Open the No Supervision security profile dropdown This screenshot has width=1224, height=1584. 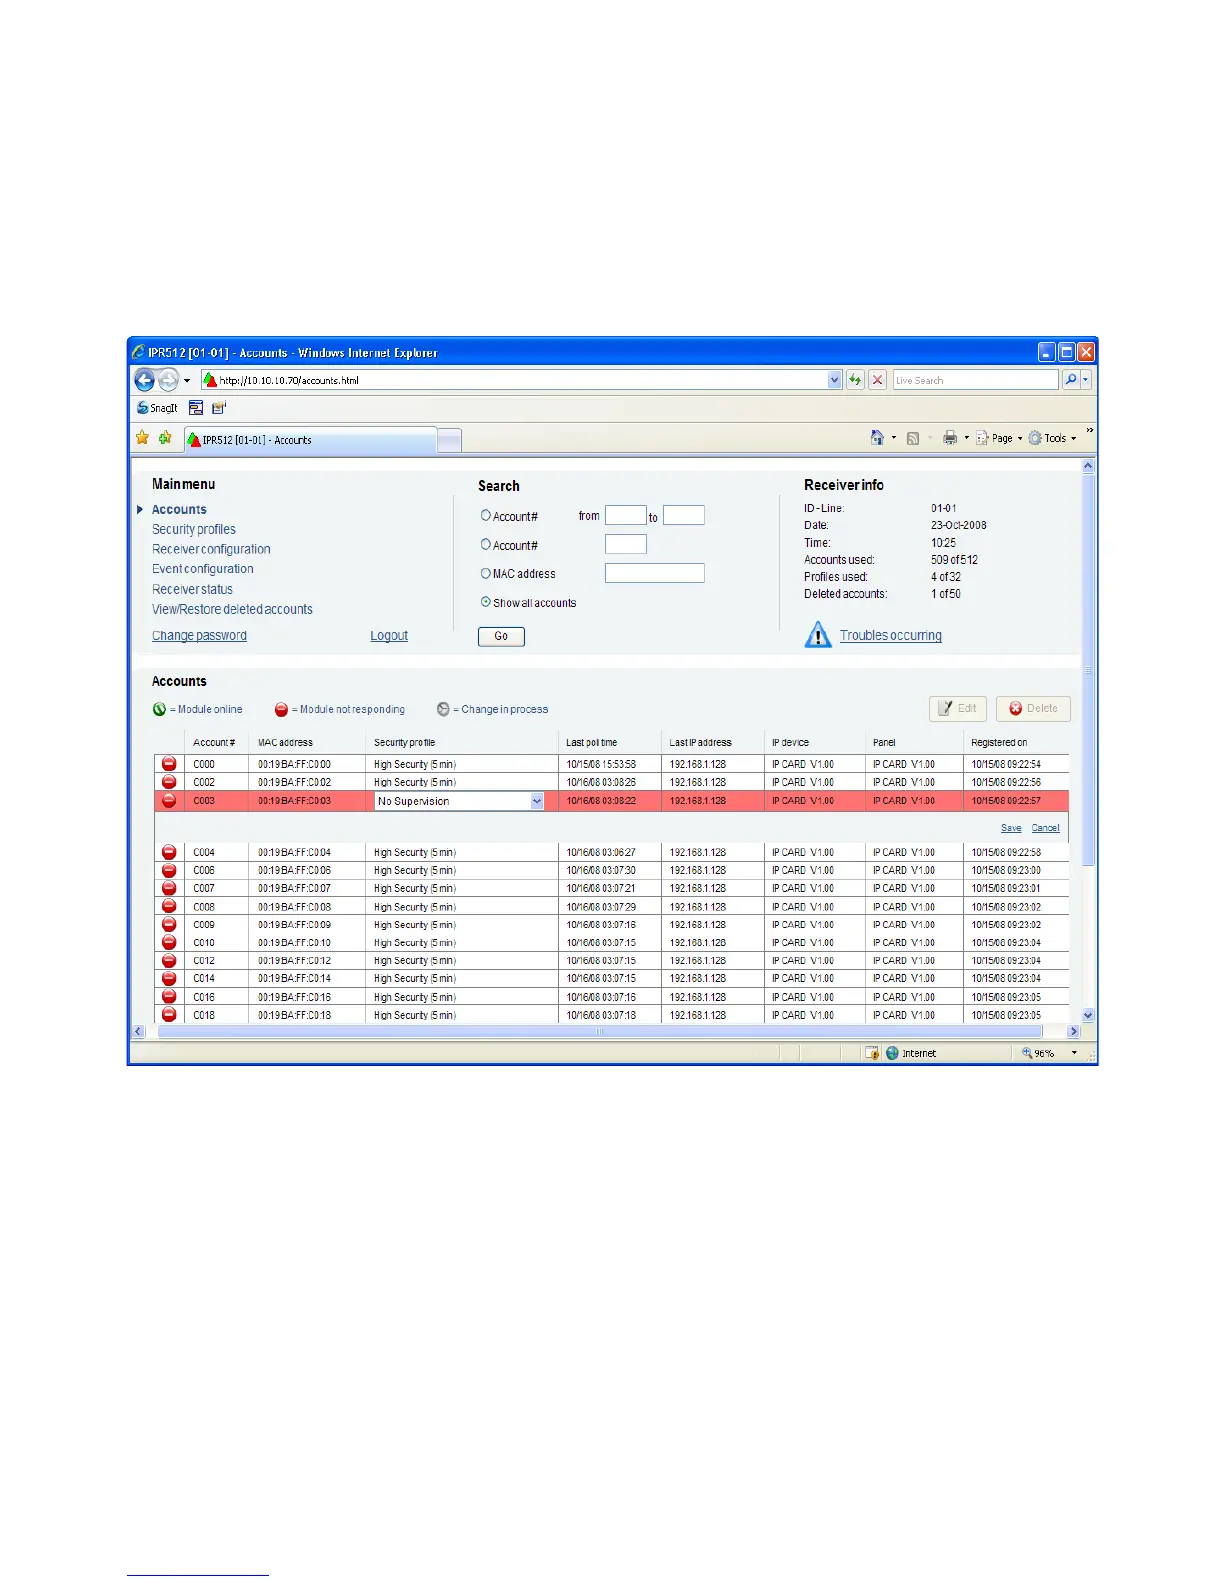click(x=459, y=801)
